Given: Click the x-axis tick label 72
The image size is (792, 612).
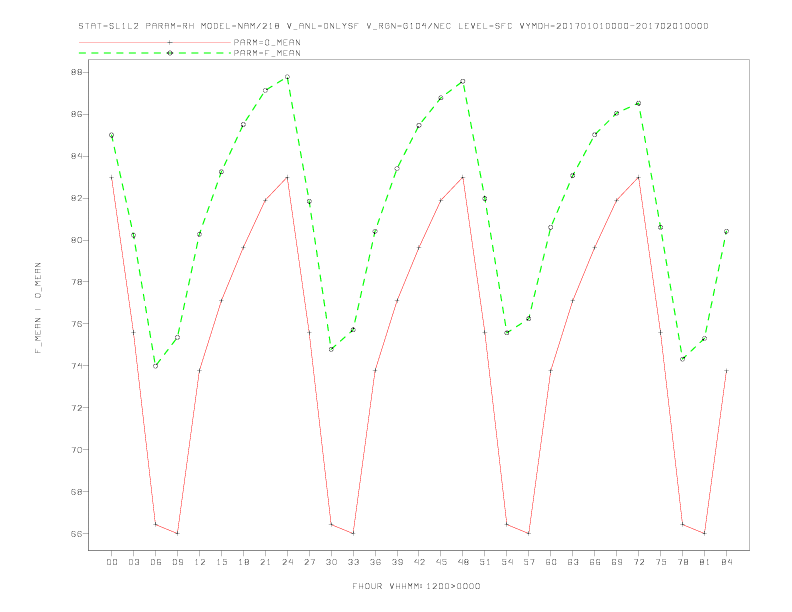Looking at the screenshot, I should [638, 562].
